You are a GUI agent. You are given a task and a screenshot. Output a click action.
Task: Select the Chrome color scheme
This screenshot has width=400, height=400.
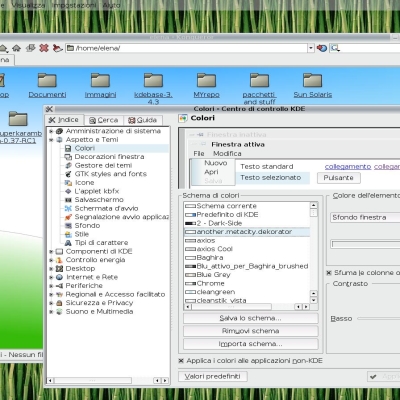[247, 283]
